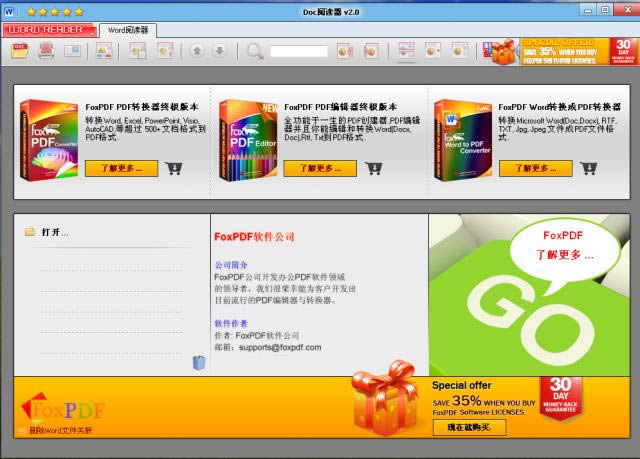Image resolution: width=640 pixels, height=459 pixels.
Task: Click the second icon right of search box
Action: pyautogui.click(x=371, y=51)
